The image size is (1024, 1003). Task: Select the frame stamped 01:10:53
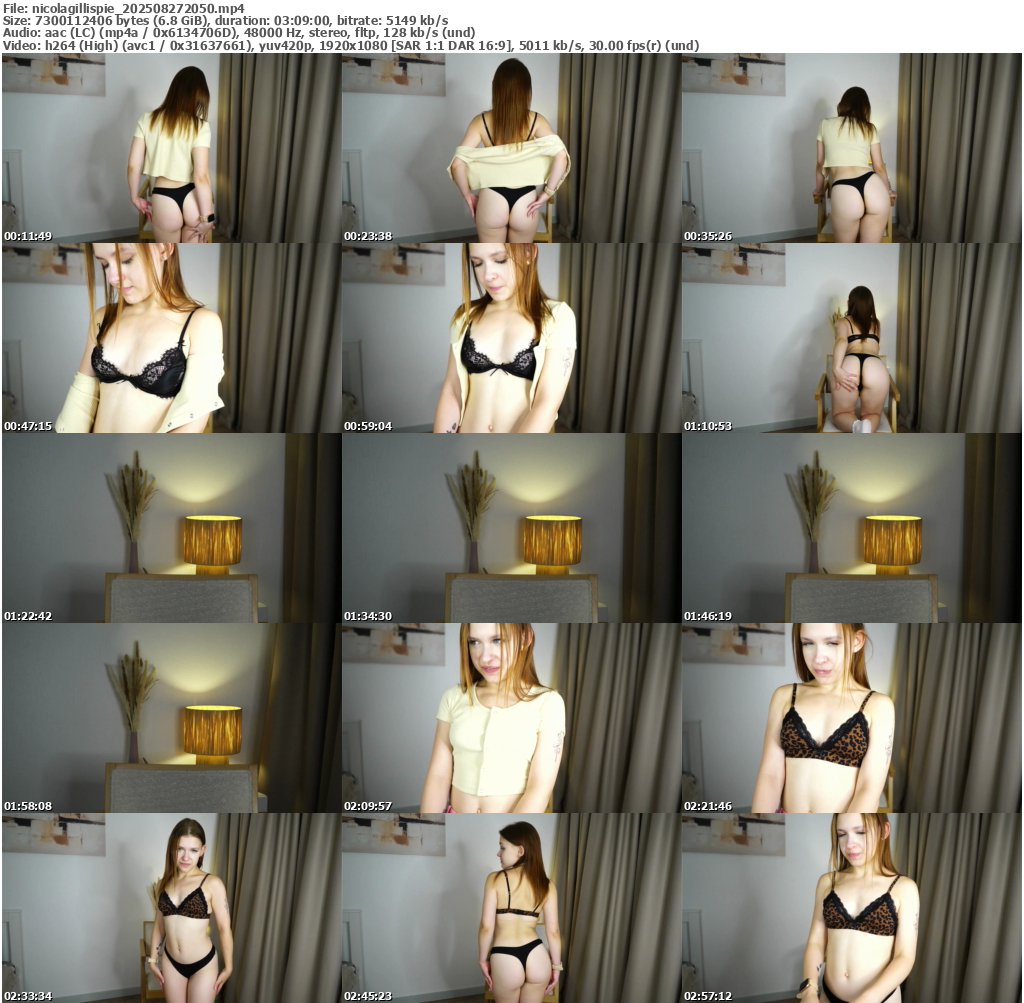click(852, 338)
